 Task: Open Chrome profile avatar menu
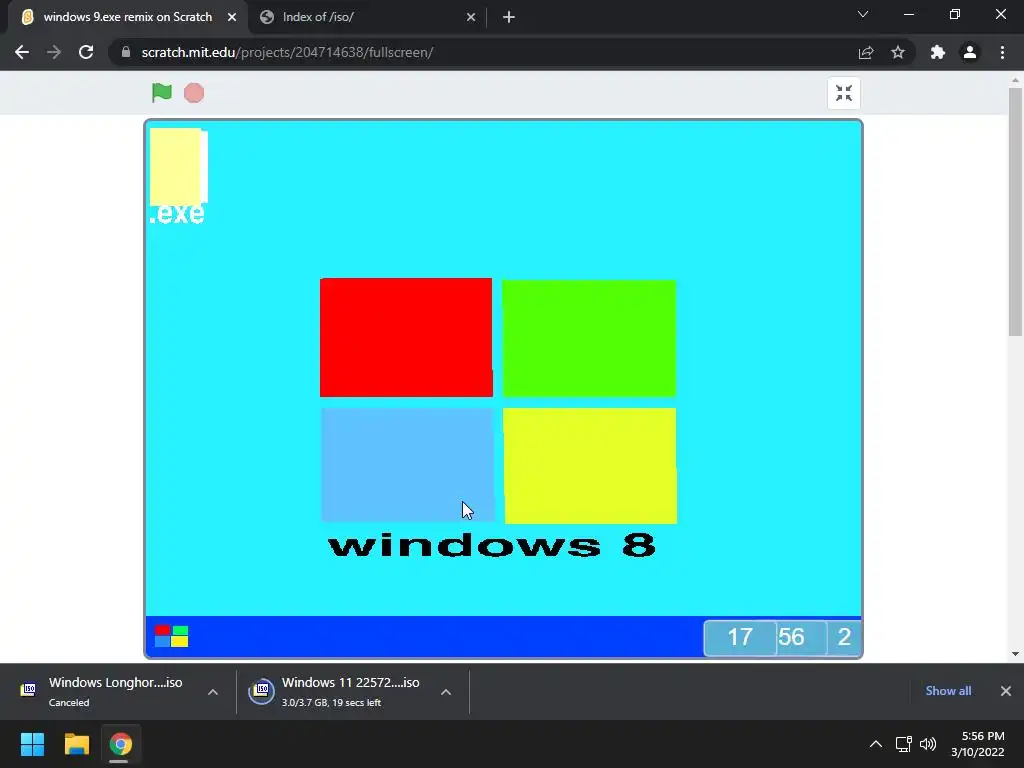(970, 52)
